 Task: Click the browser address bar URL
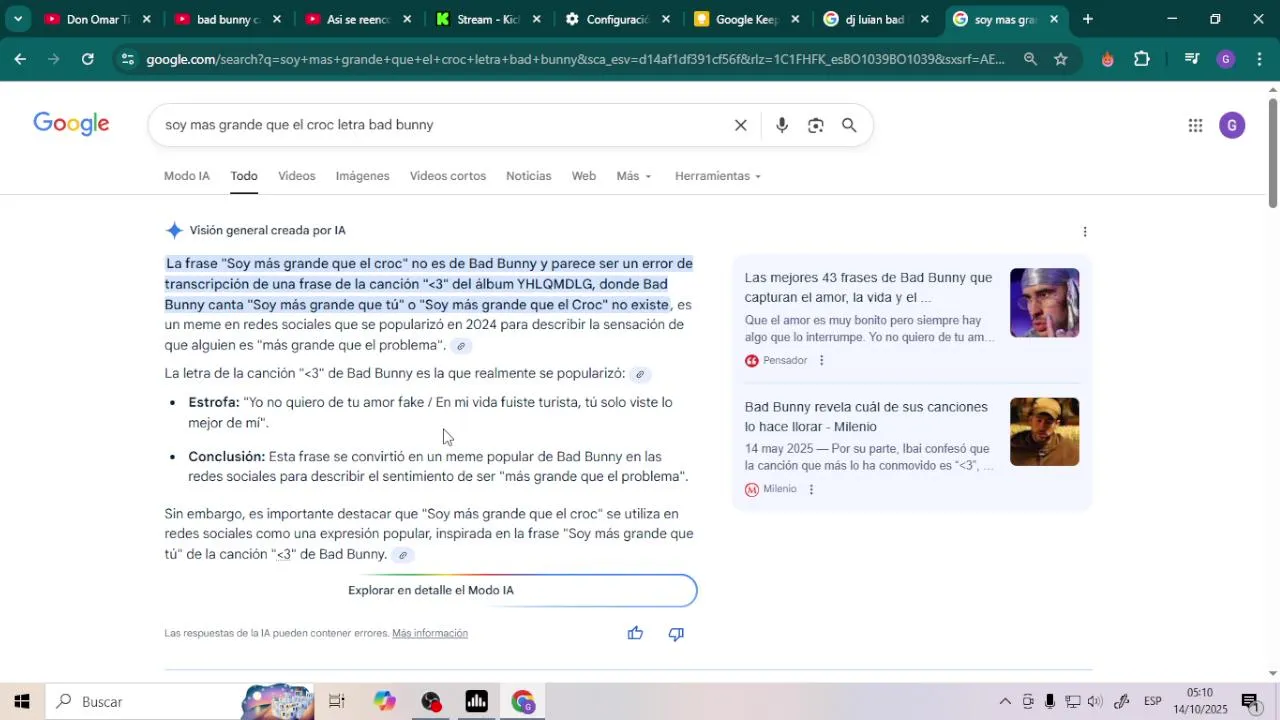coord(575,59)
